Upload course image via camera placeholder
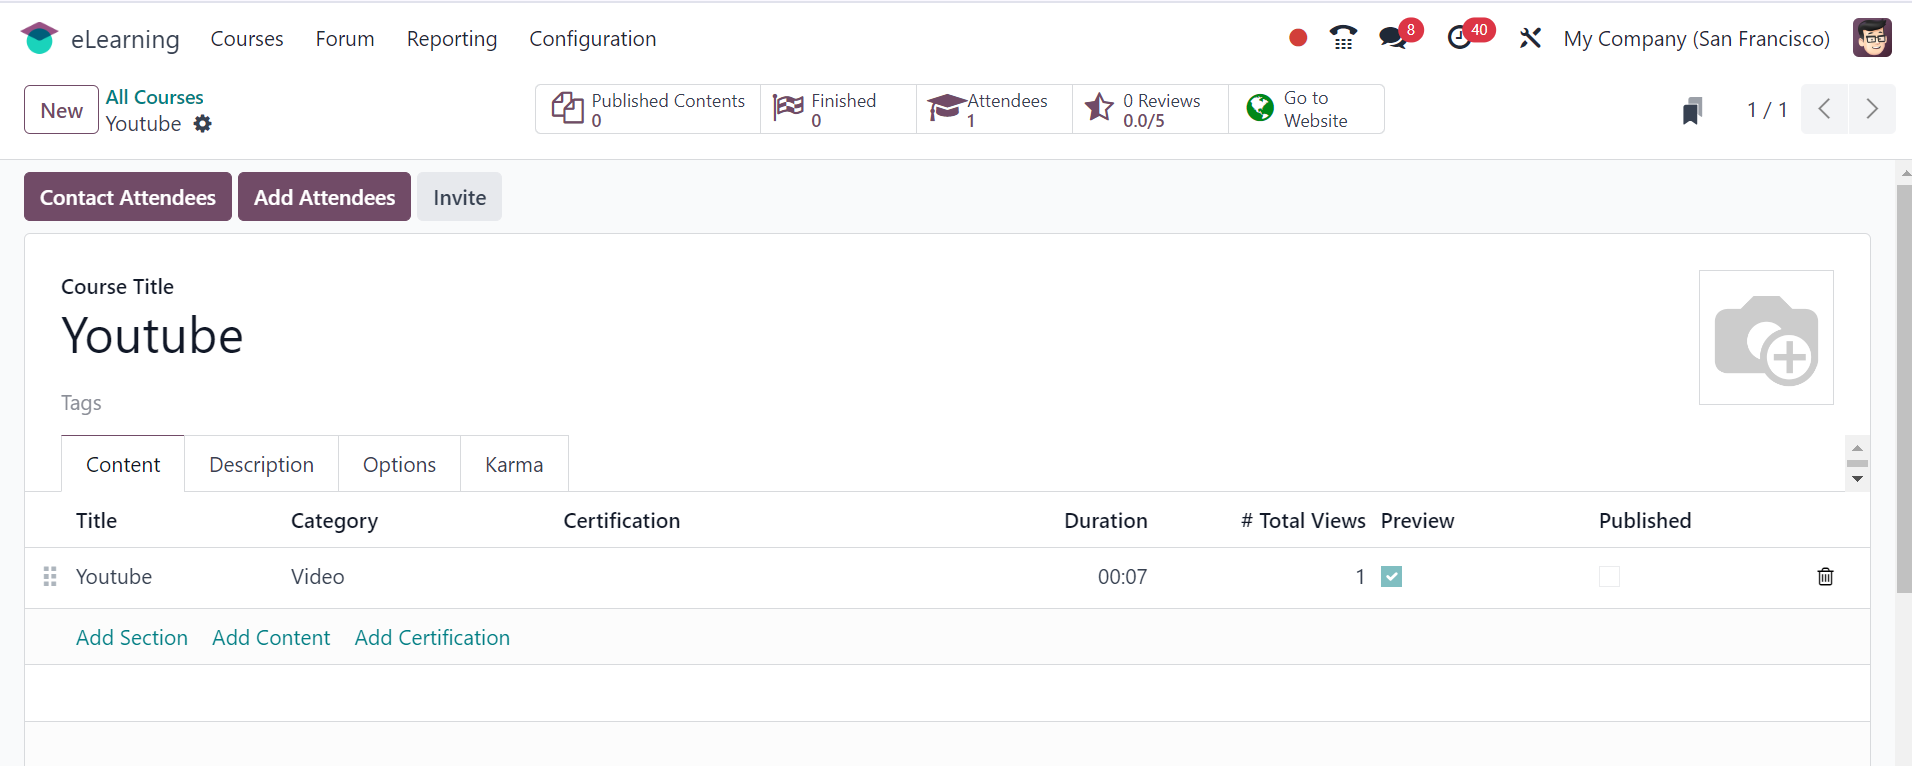The height and width of the screenshot is (766, 1912). pos(1766,338)
